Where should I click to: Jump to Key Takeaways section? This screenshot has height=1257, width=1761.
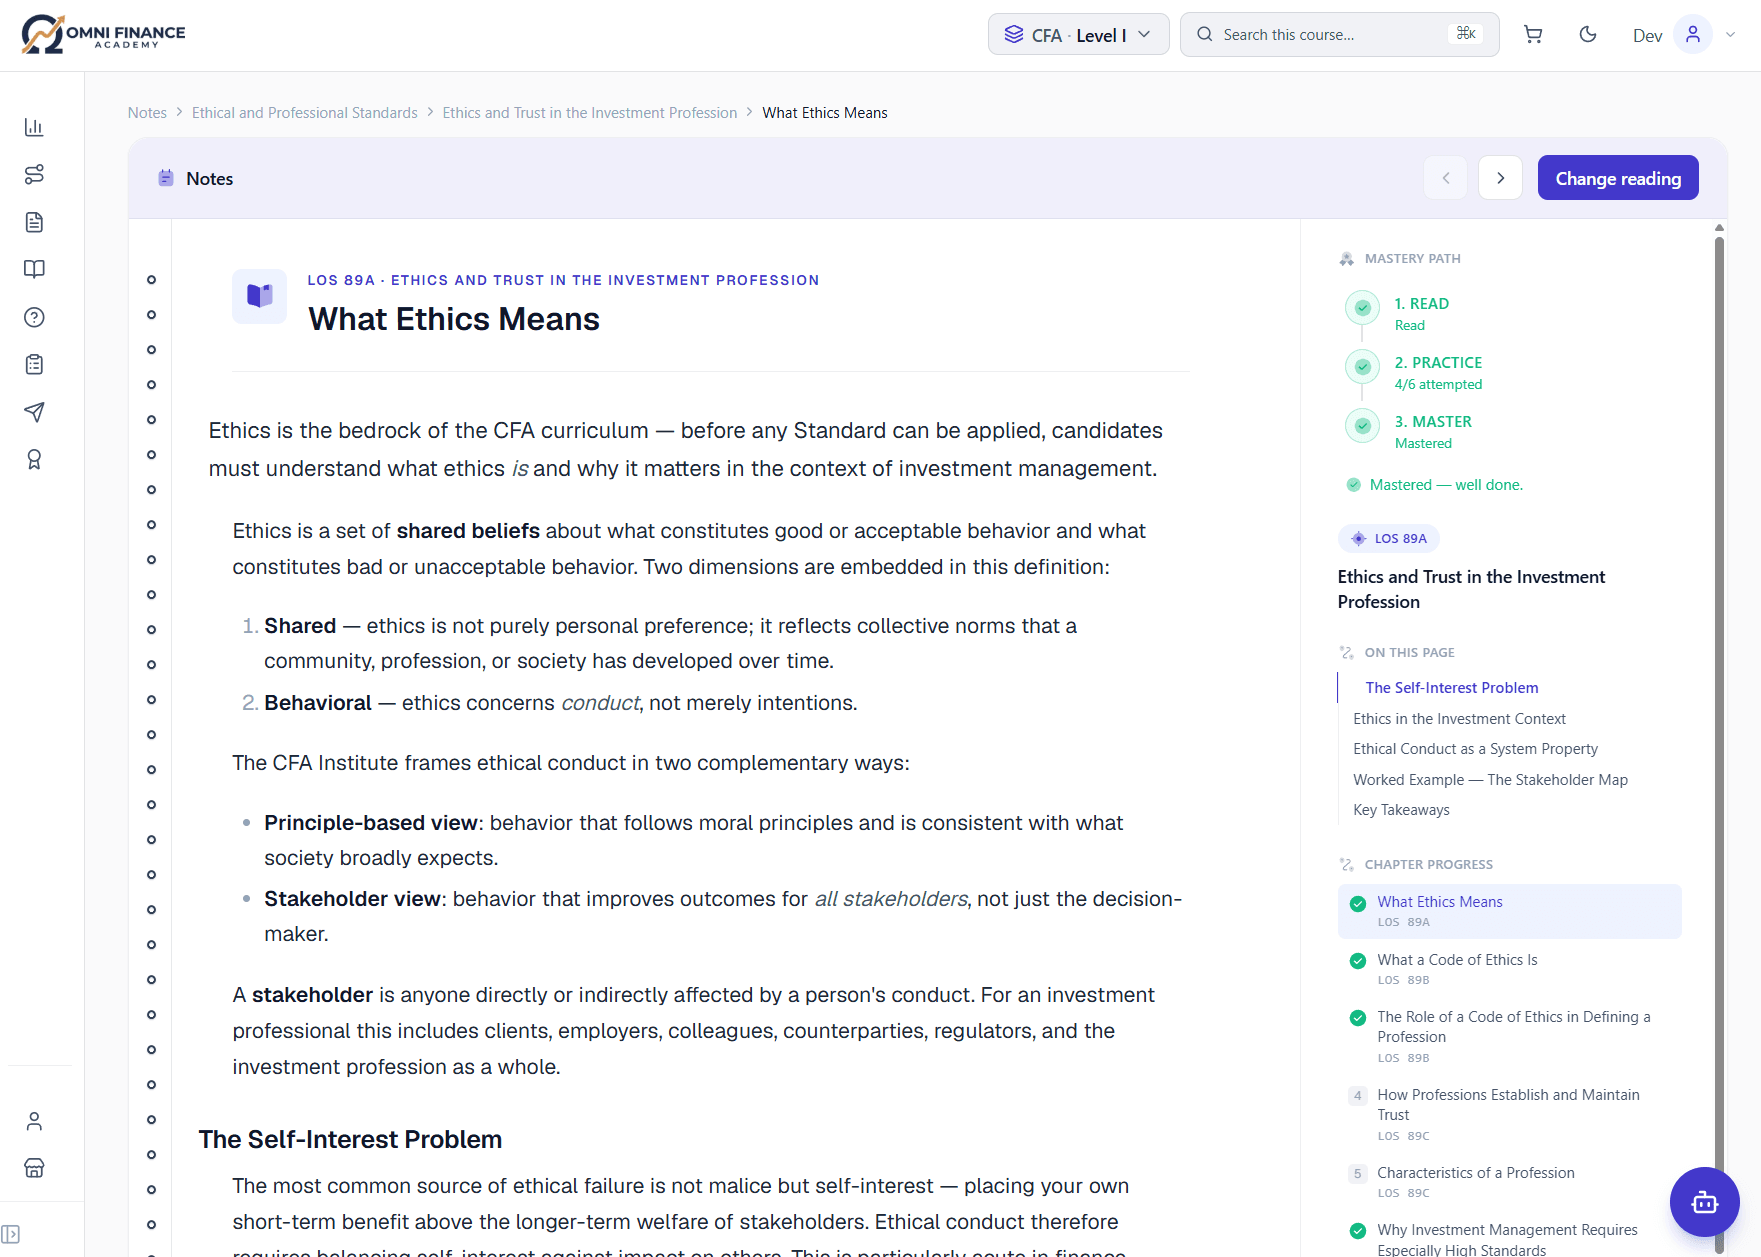click(x=1401, y=810)
